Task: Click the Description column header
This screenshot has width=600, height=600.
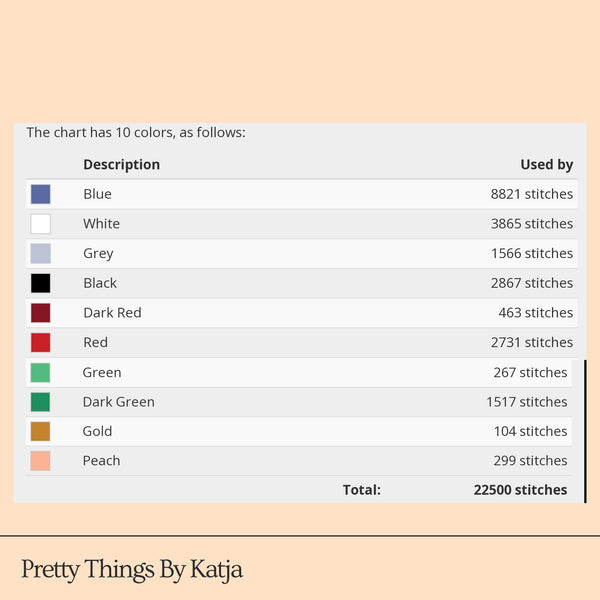Action: click(121, 165)
